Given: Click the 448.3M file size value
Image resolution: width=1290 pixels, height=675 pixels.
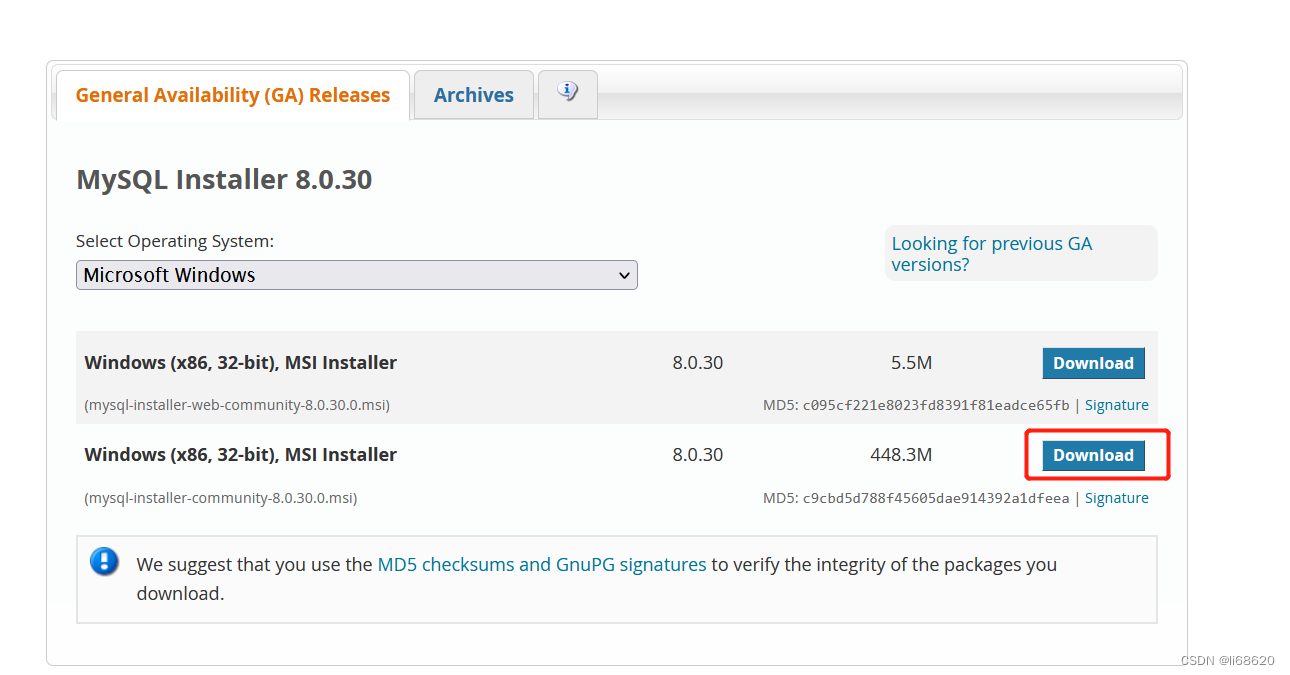Looking at the screenshot, I should (901, 455).
